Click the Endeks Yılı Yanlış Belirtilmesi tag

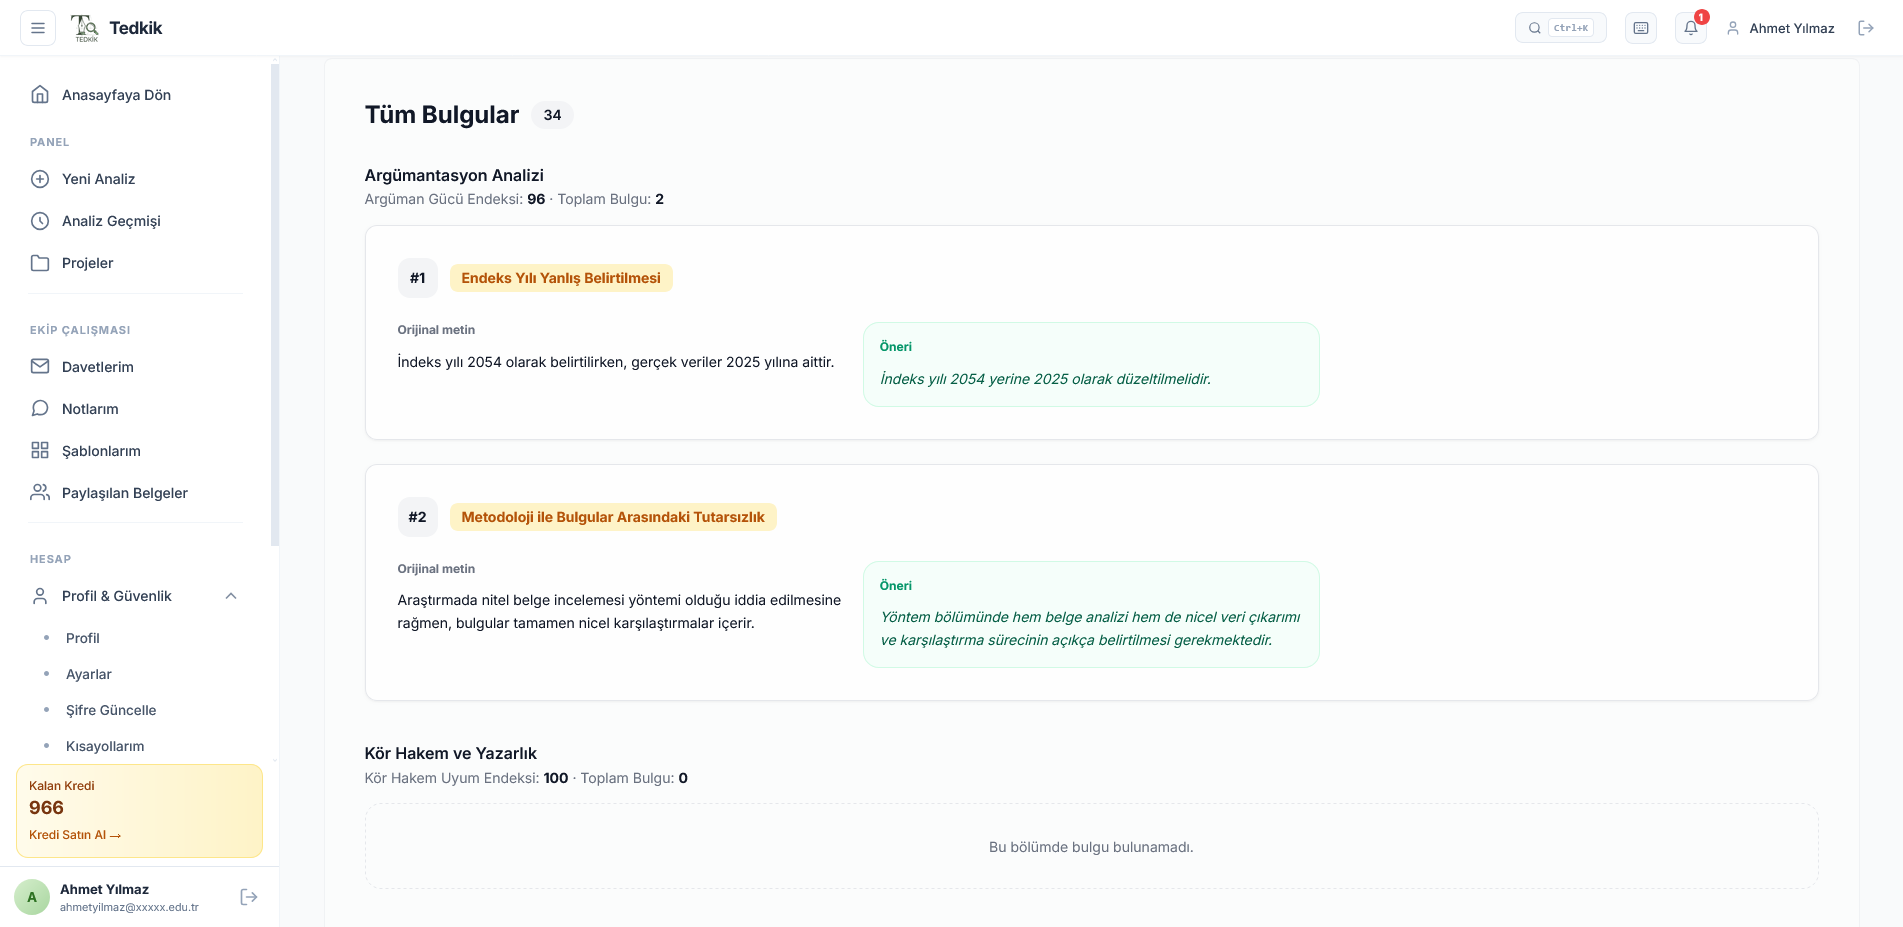click(x=561, y=278)
